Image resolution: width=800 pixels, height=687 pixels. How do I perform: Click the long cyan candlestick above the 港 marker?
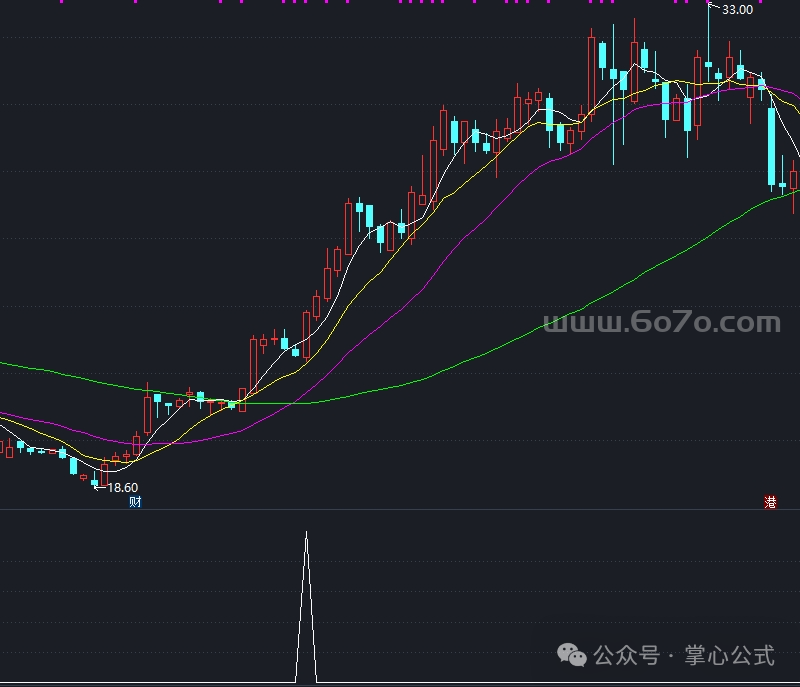[x=771, y=146]
